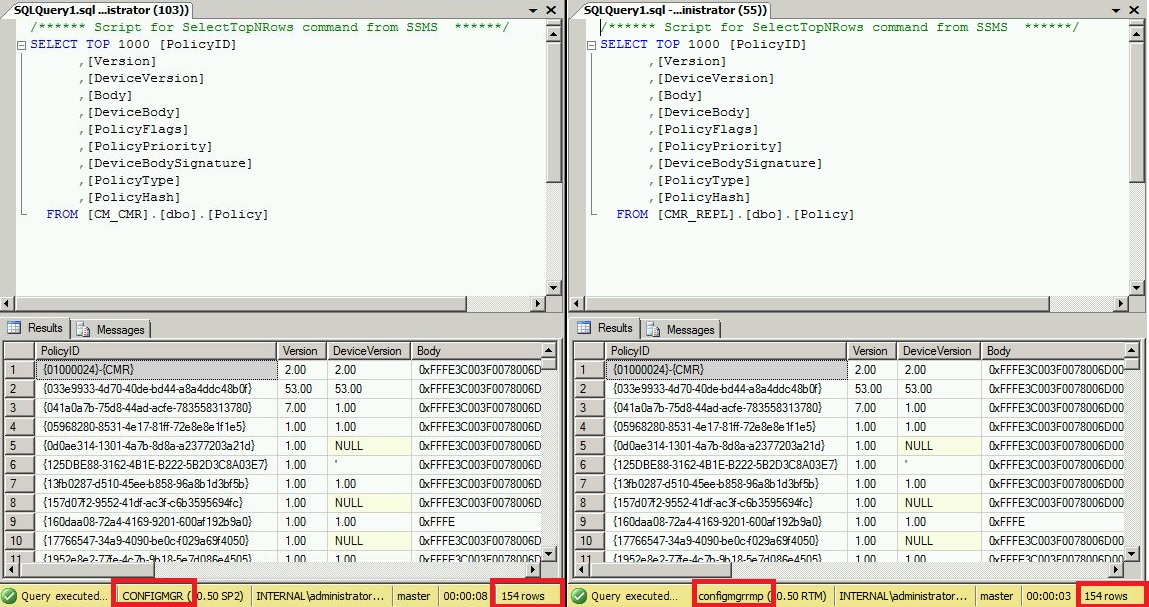The image size is (1149, 607).
Task: Click the green query executed icon on left
Action: pos(9,596)
